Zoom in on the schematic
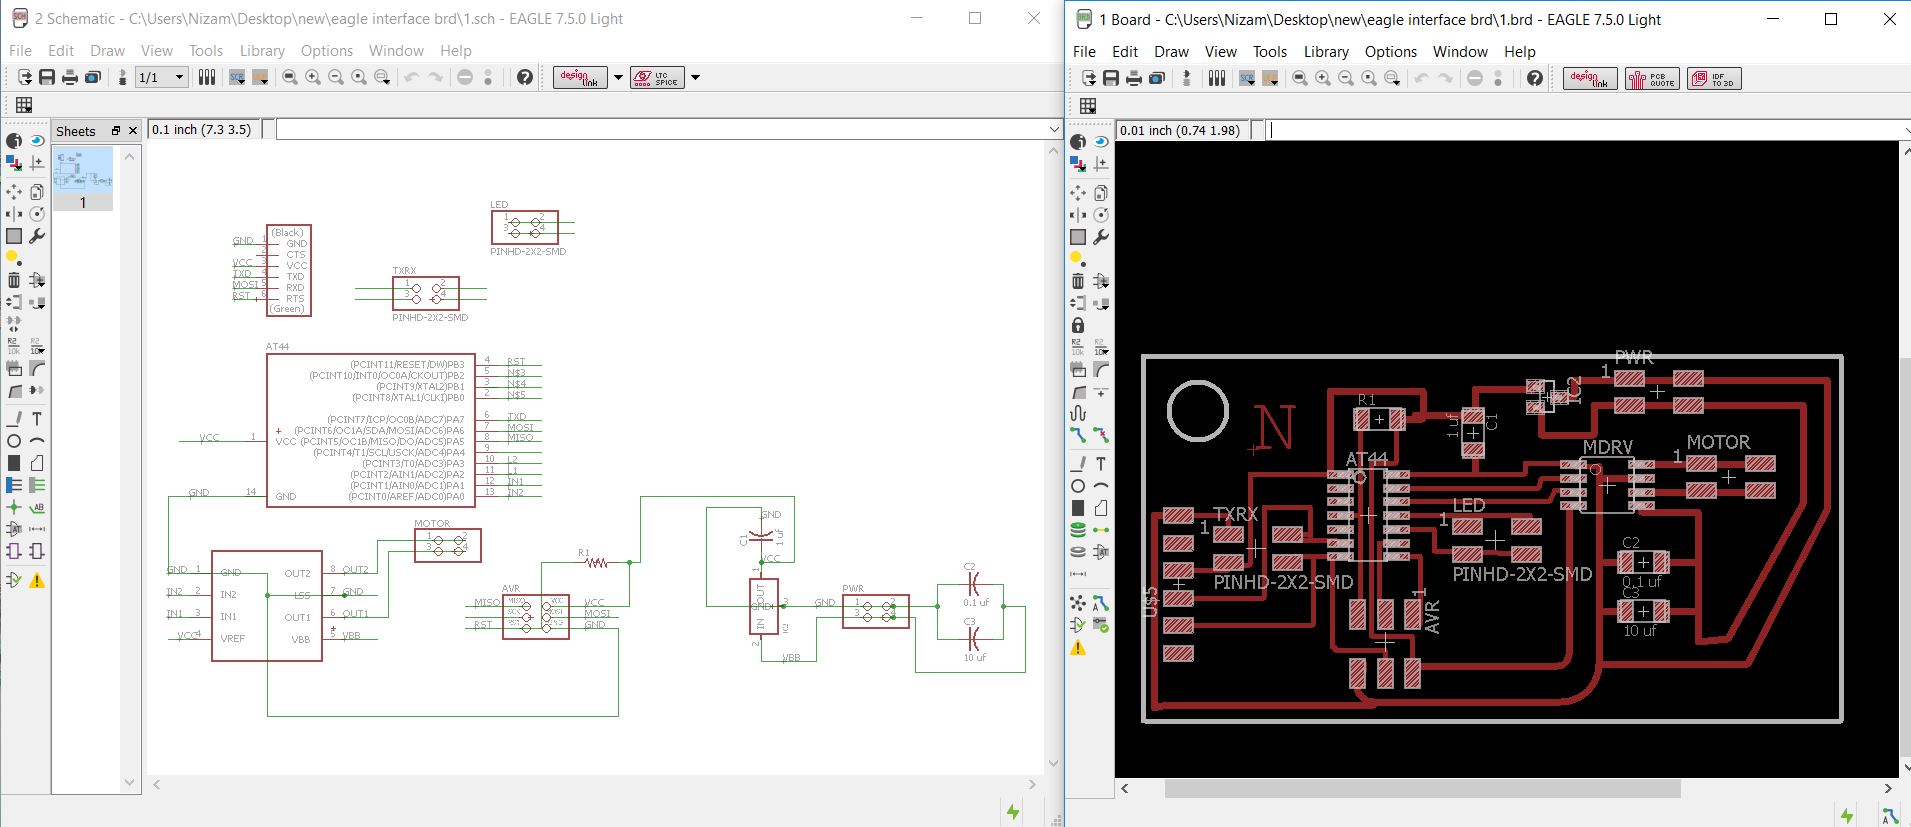This screenshot has height=827, width=1911. pyautogui.click(x=313, y=77)
